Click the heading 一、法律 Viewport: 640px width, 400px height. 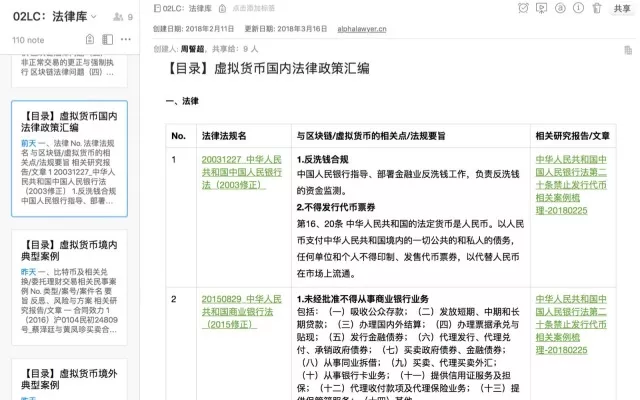(182, 101)
